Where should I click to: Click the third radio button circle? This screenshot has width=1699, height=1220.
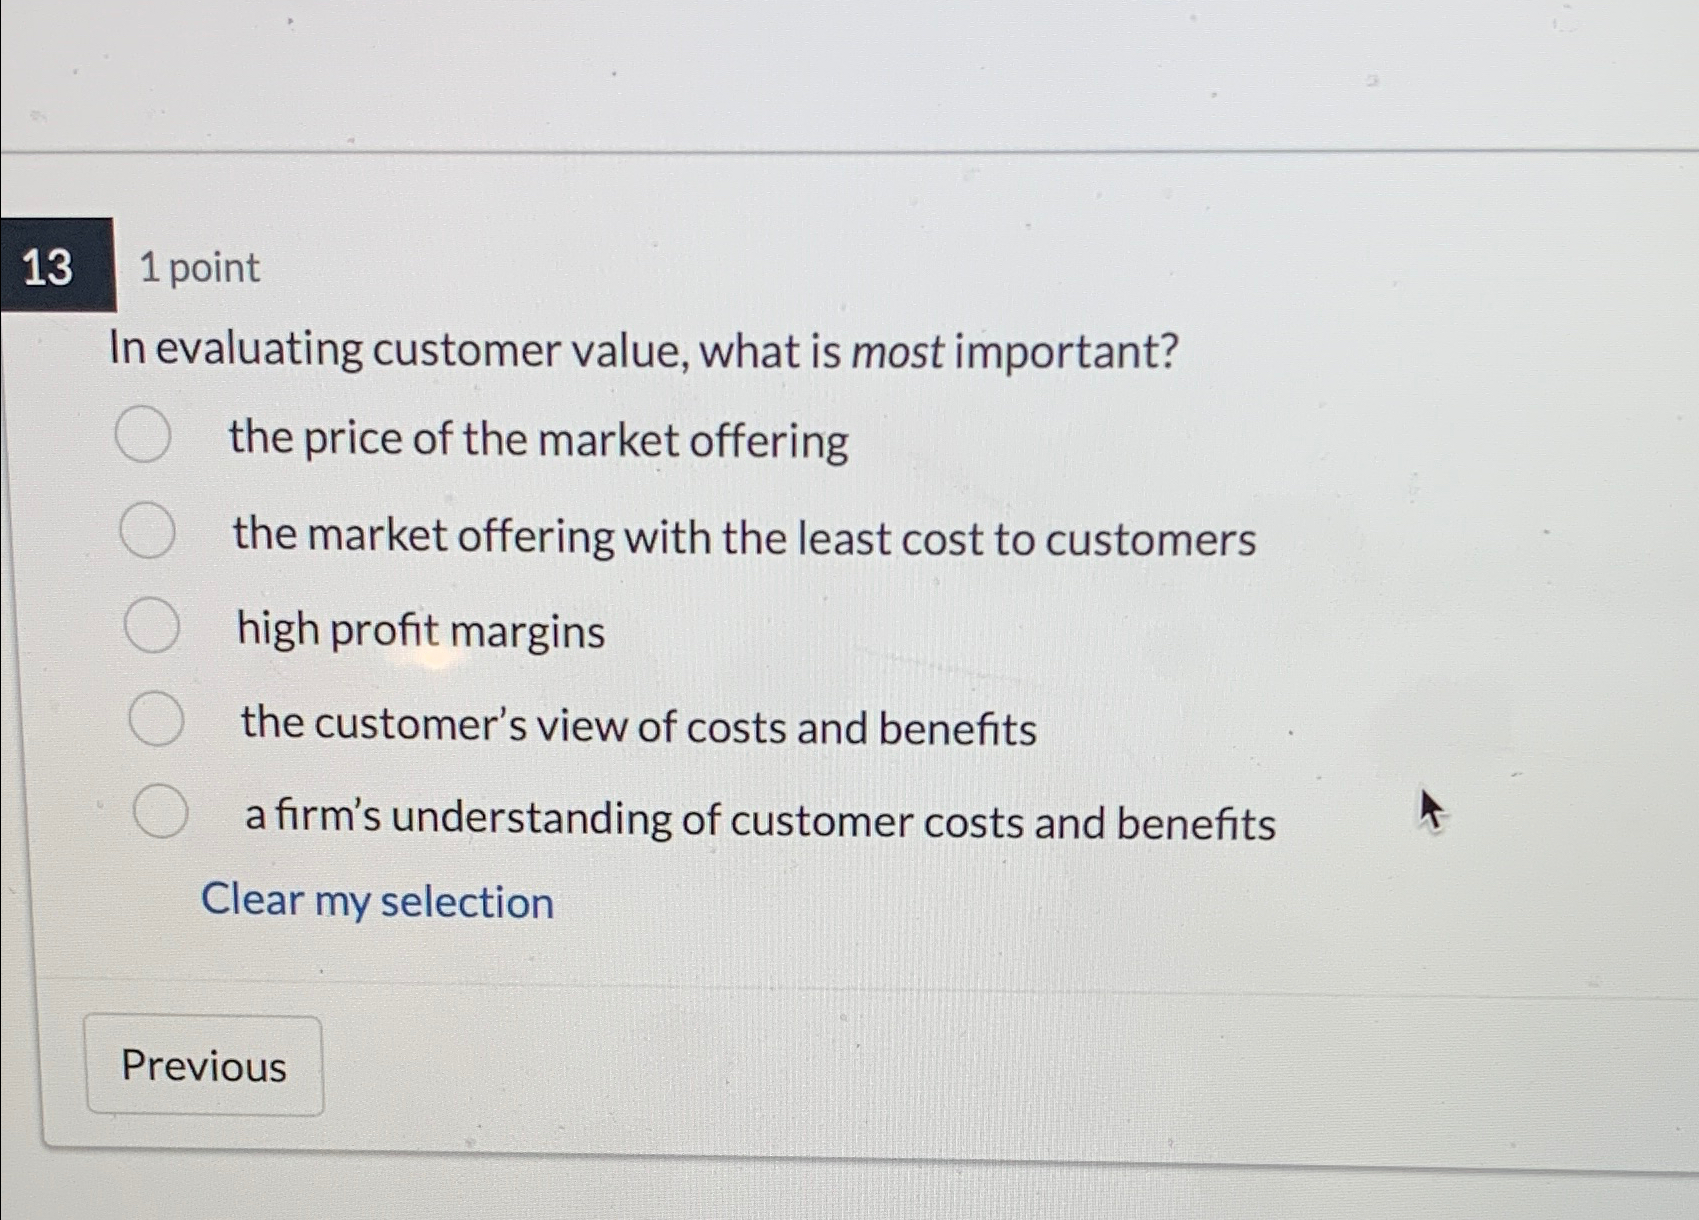pos(152,625)
